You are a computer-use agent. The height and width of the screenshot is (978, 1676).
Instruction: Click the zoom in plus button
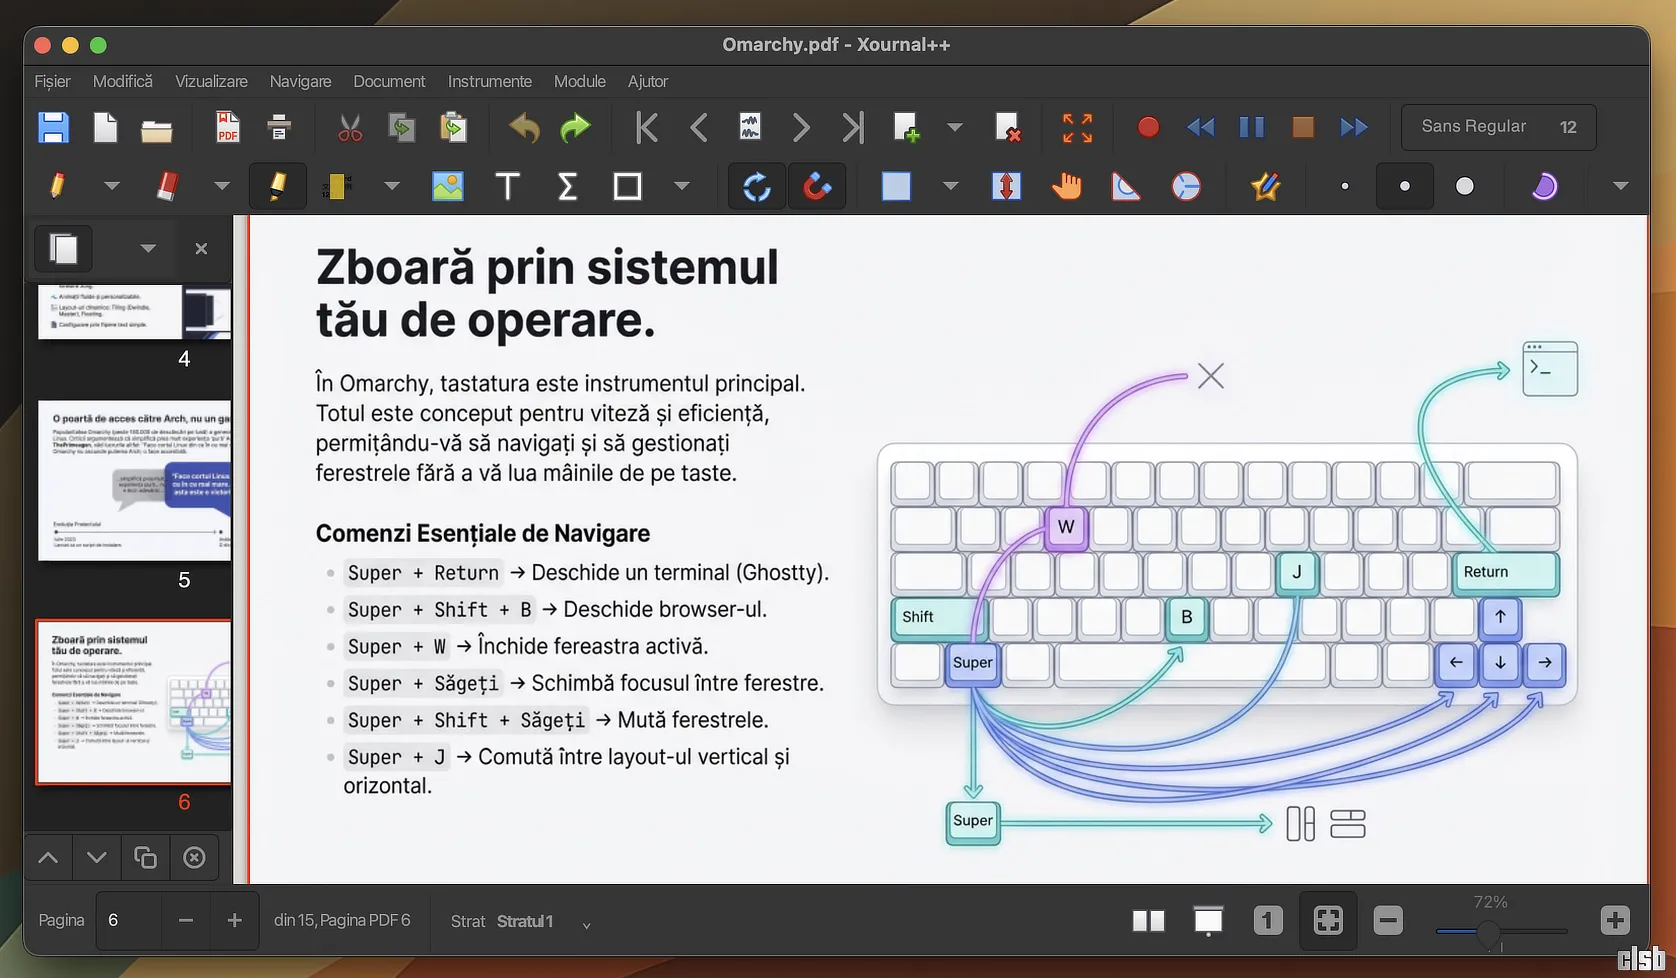coord(1614,920)
